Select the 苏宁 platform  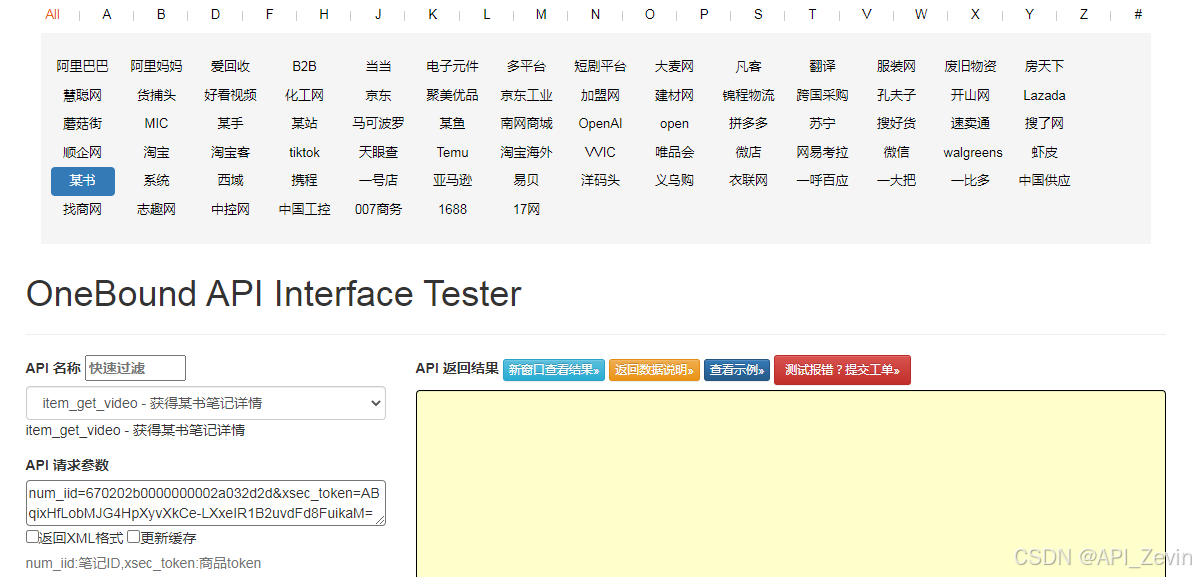[x=822, y=124]
